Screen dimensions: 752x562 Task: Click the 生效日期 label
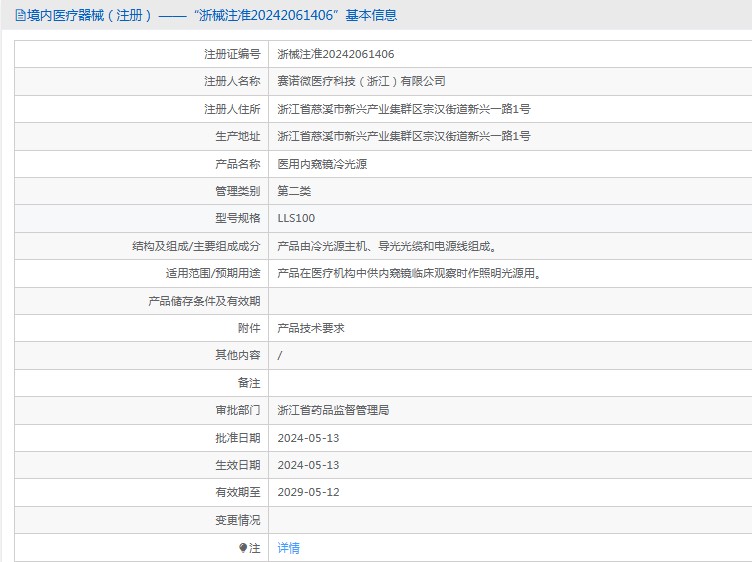tap(238, 465)
